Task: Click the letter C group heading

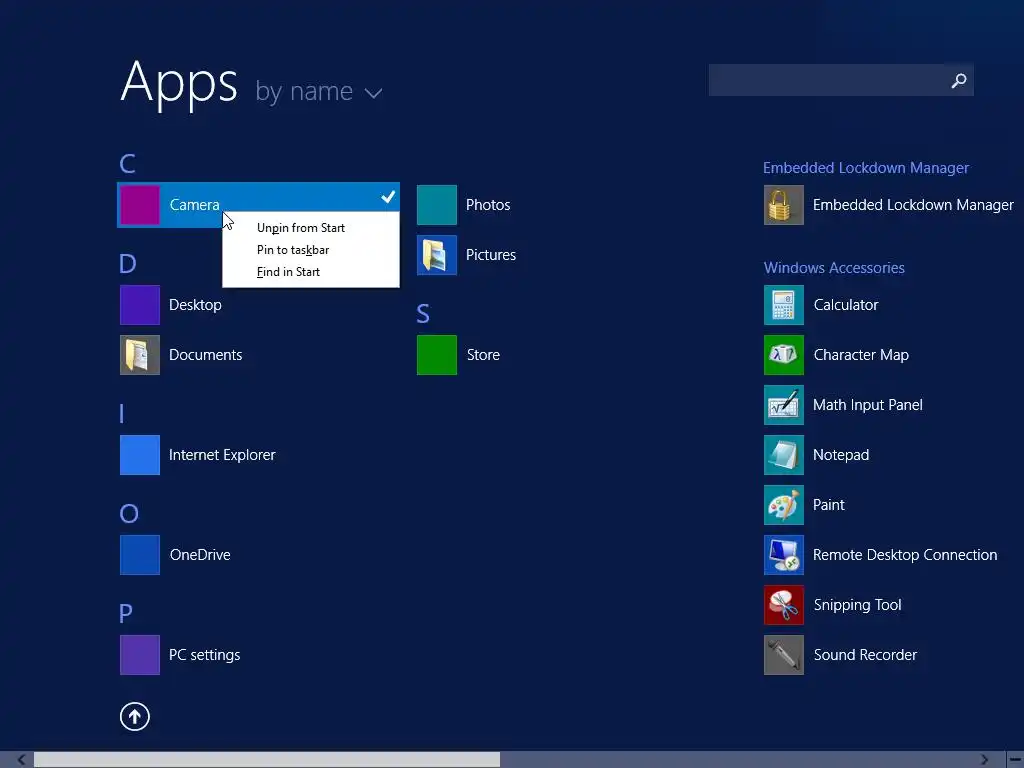Action: tap(127, 163)
